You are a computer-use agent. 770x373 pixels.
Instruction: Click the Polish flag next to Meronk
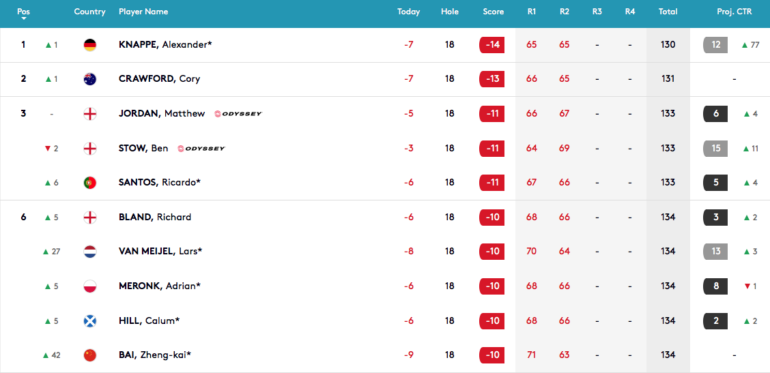coord(90,286)
